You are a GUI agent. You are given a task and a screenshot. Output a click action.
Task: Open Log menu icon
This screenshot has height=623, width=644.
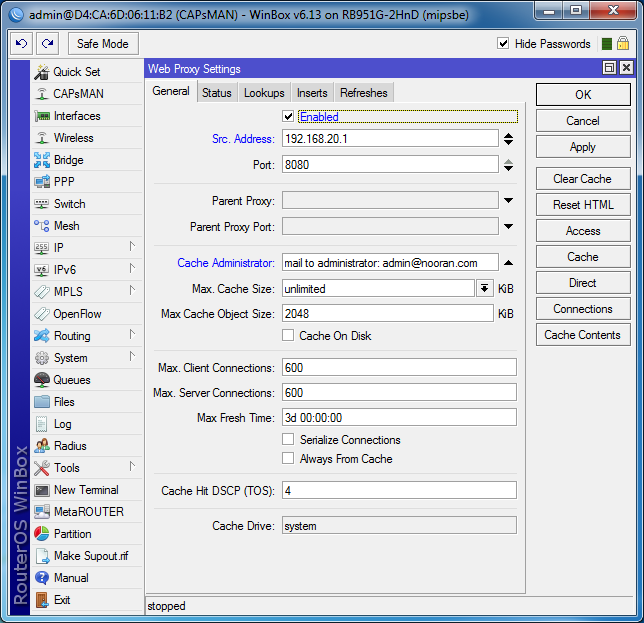[x=41, y=424]
